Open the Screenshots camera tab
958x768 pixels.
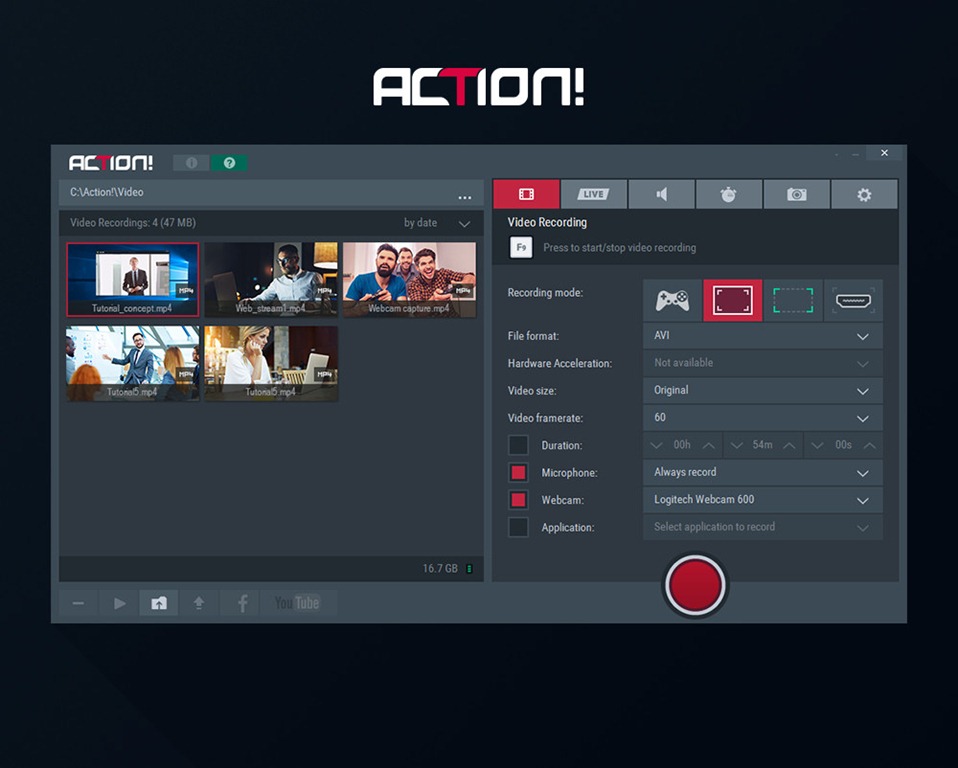(x=796, y=194)
